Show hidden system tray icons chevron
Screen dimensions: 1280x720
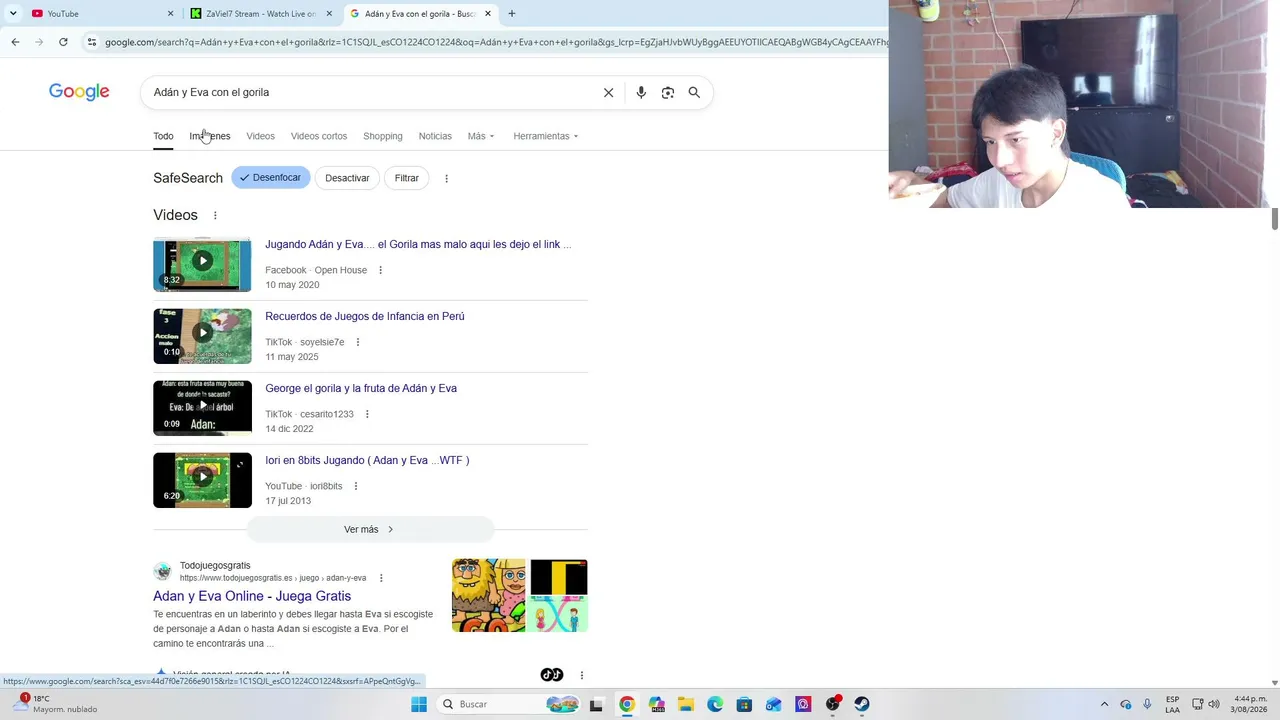(x=1104, y=704)
